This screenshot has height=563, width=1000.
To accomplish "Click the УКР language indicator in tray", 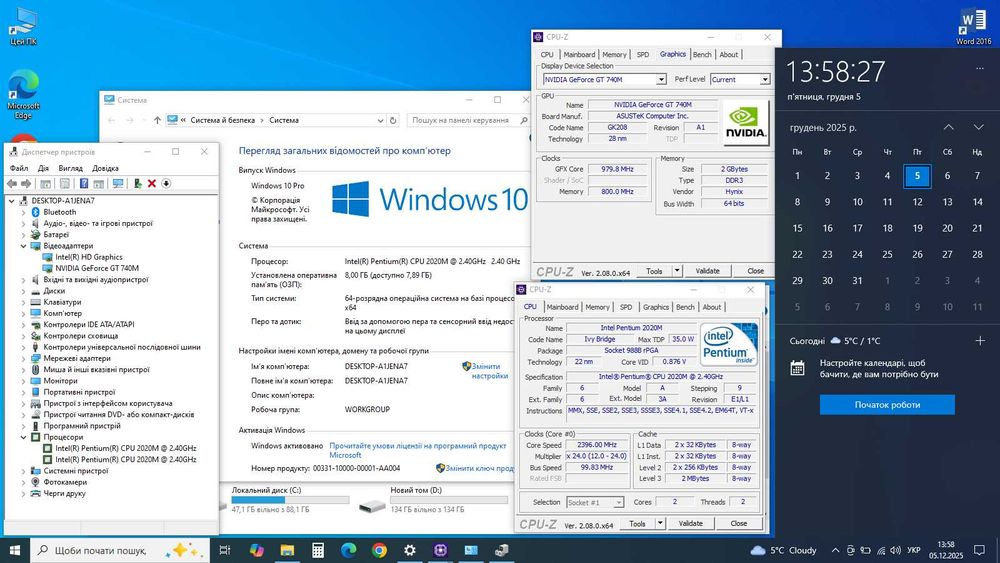I will pos(913,550).
